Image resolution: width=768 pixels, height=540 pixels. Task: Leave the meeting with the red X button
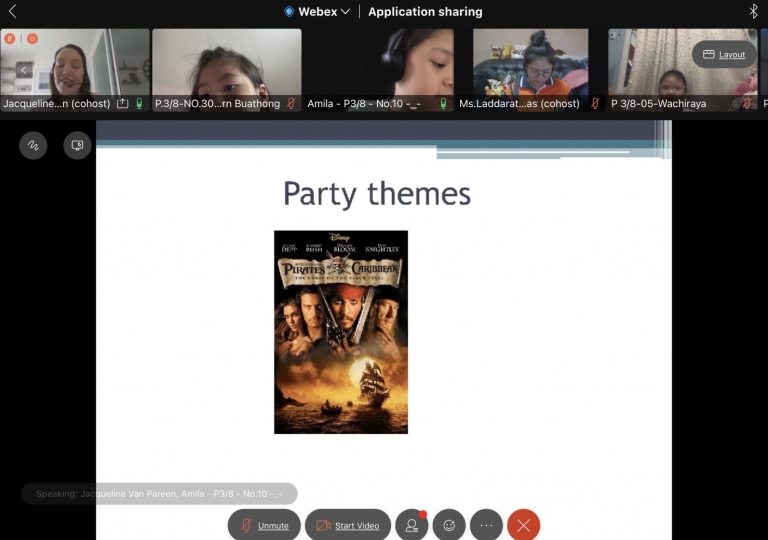[x=524, y=525]
